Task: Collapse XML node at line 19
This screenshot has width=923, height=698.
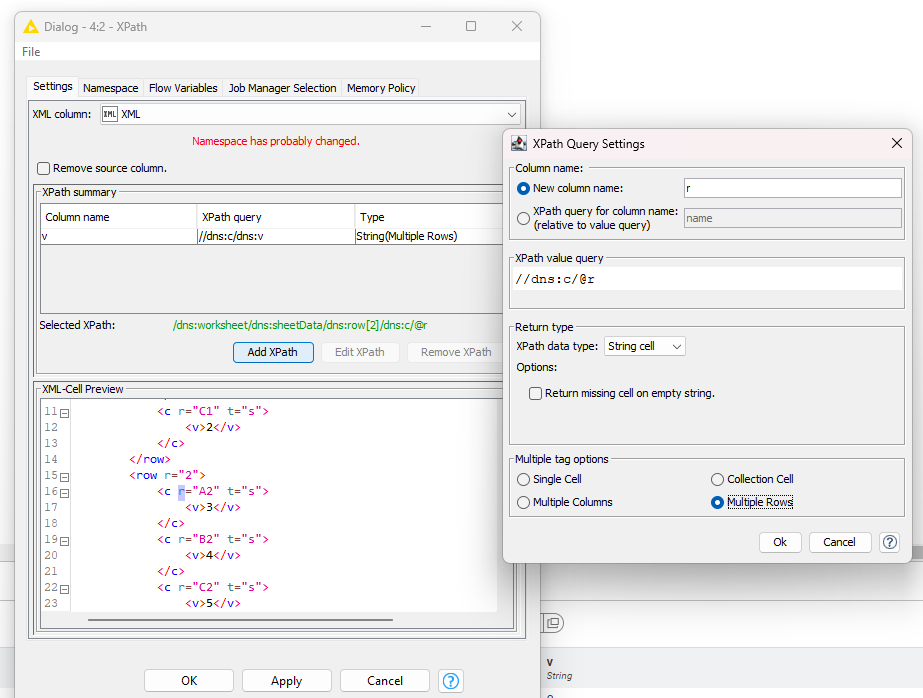Action: [x=65, y=541]
